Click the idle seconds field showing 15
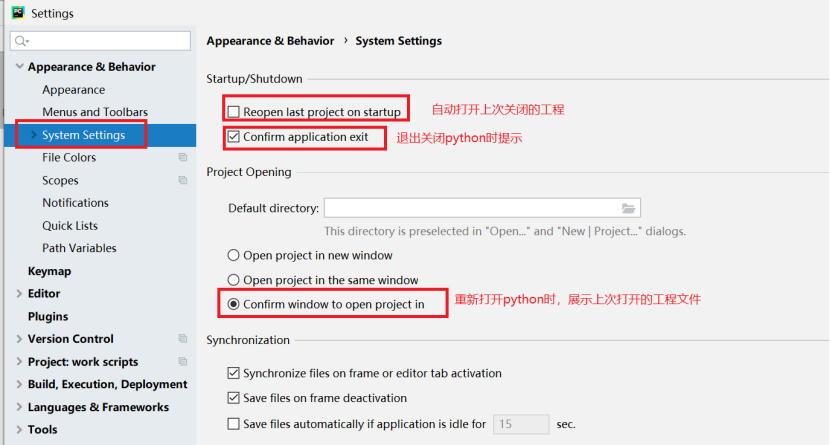Viewport: 830px width, 445px height. click(x=521, y=424)
